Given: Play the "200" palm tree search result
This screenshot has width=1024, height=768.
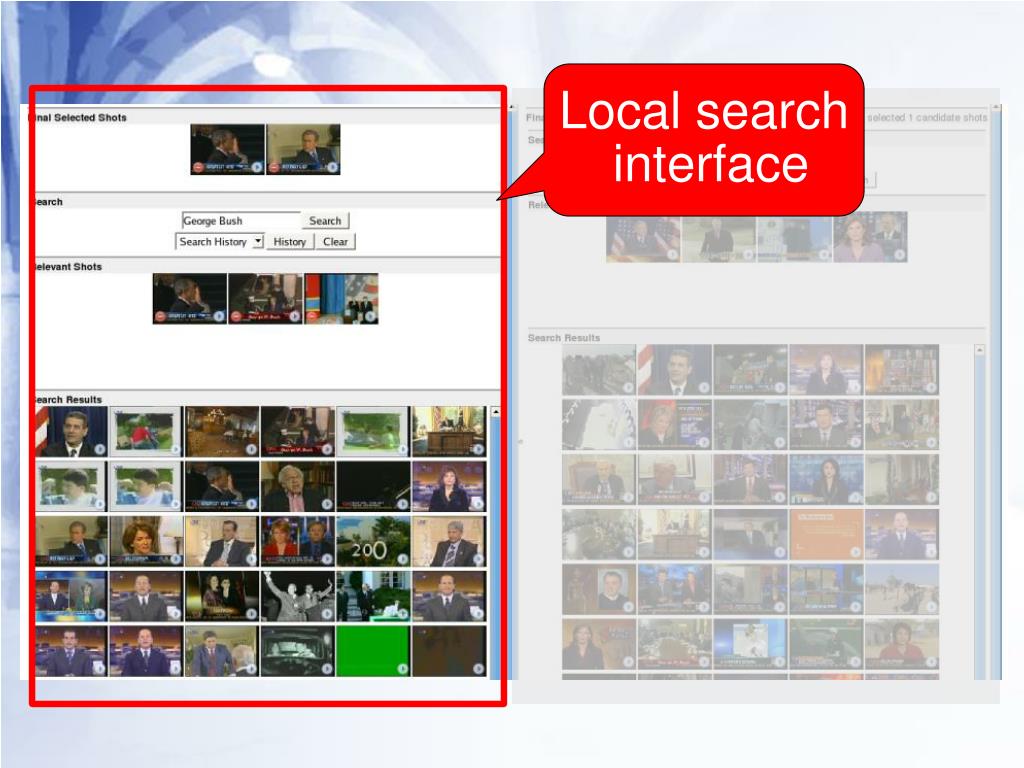Looking at the screenshot, I should point(402,559).
